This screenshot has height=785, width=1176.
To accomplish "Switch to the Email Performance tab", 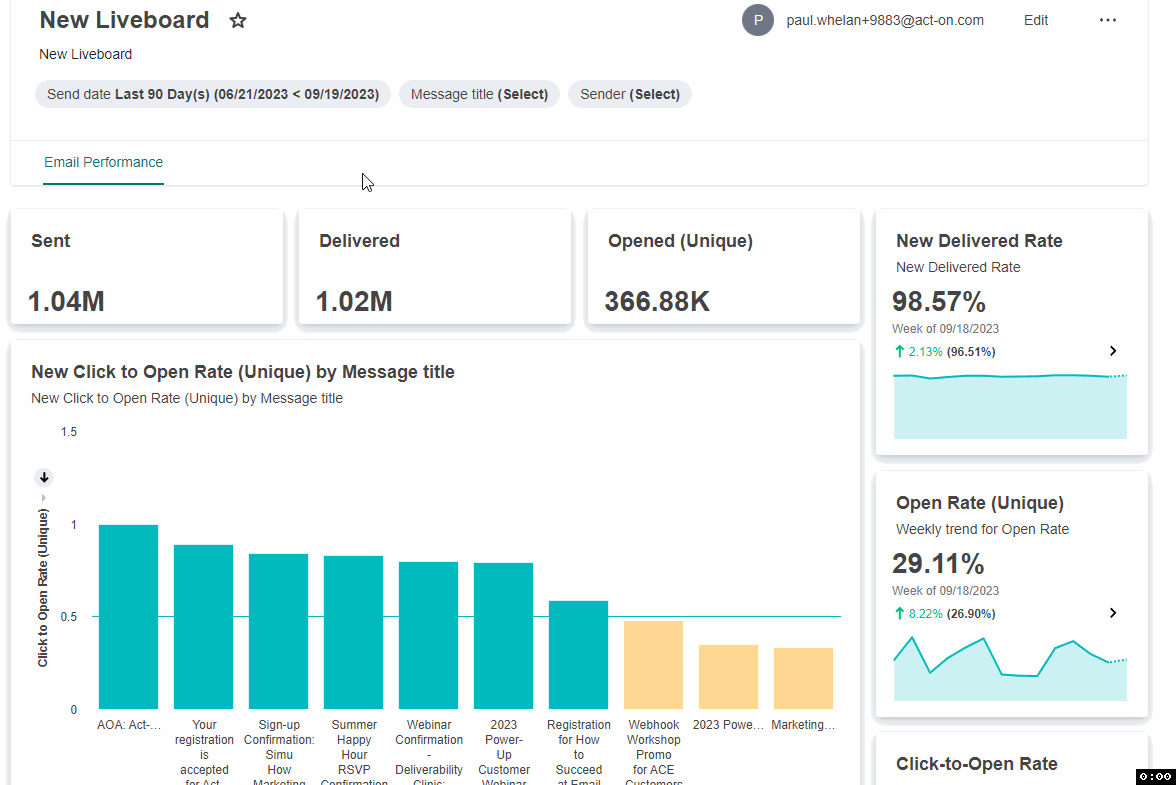I will click(104, 163).
